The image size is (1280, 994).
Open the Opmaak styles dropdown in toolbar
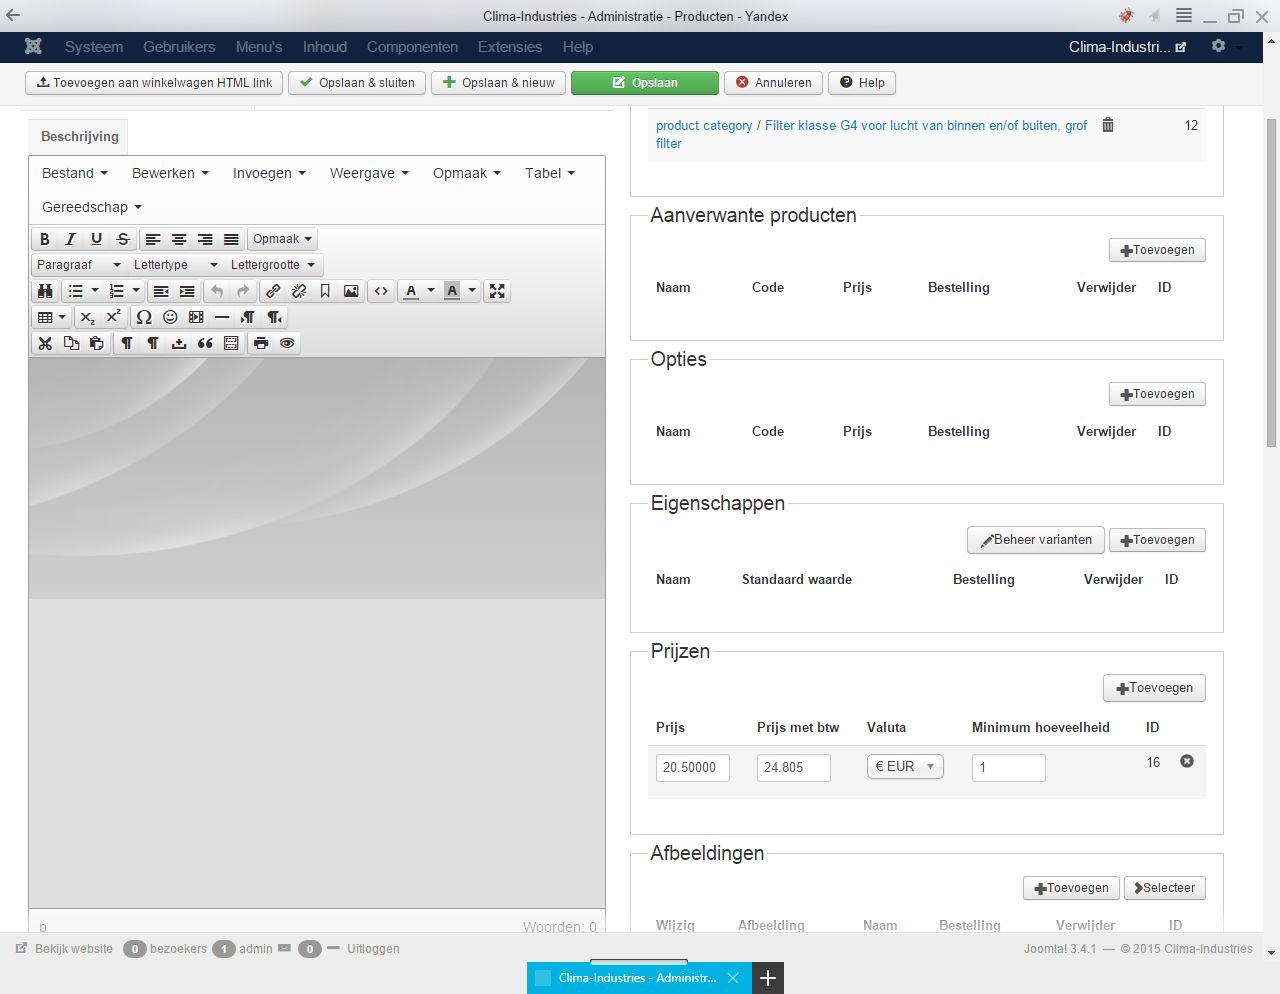283,239
